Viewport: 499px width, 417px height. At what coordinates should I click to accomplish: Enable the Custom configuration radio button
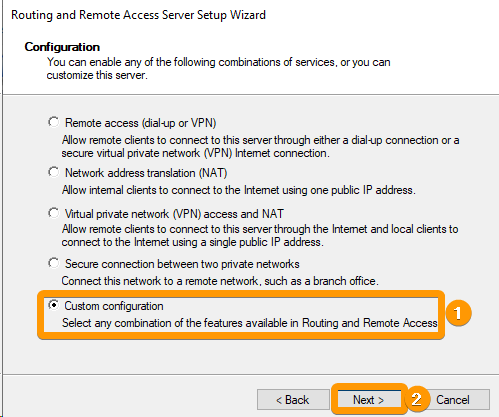click(x=54, y=305)
